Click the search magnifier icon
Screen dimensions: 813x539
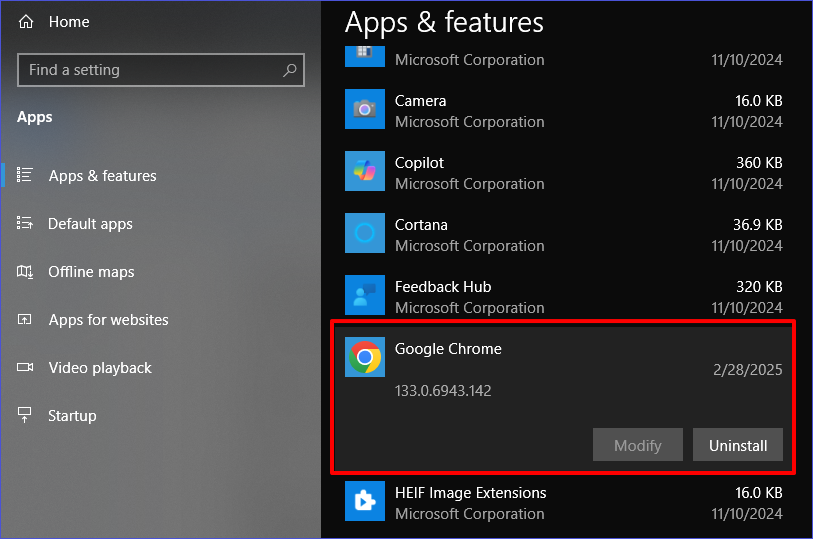pos(289,70)
